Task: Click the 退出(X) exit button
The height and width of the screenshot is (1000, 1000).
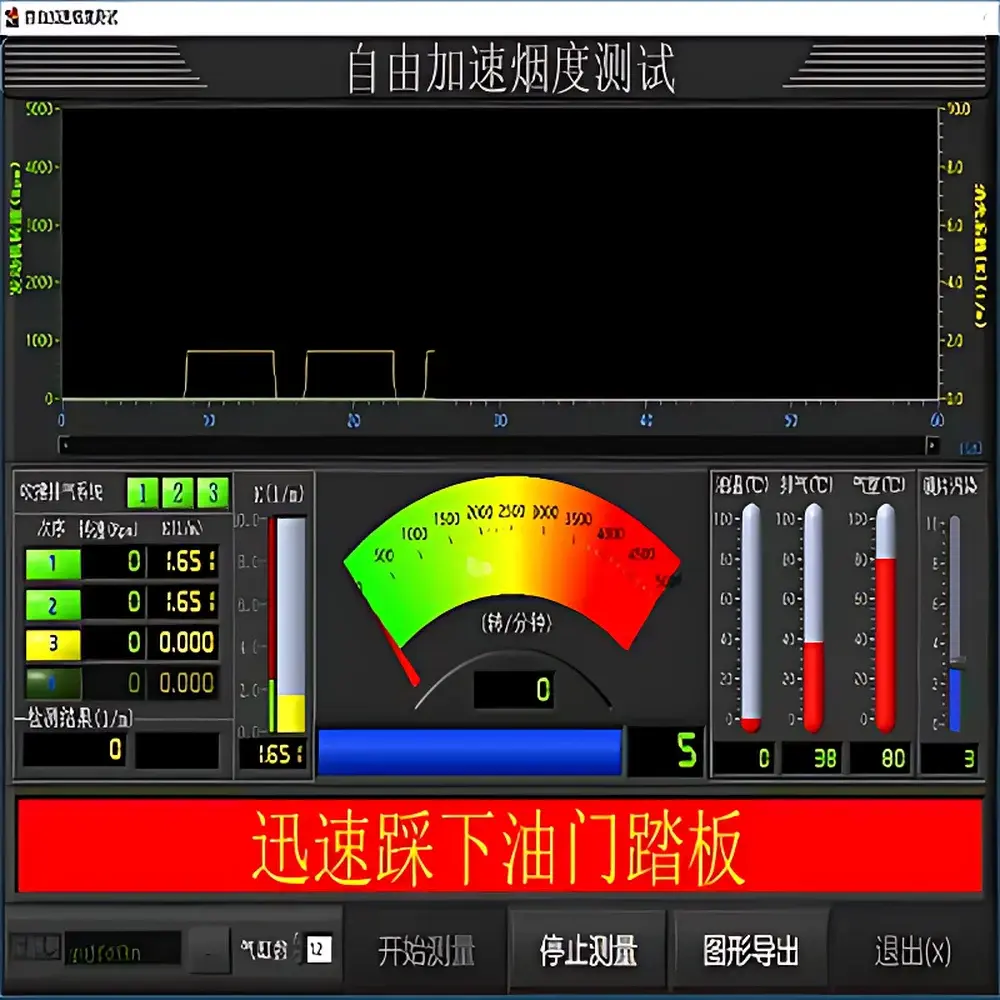Action: (x=913, y=952)
